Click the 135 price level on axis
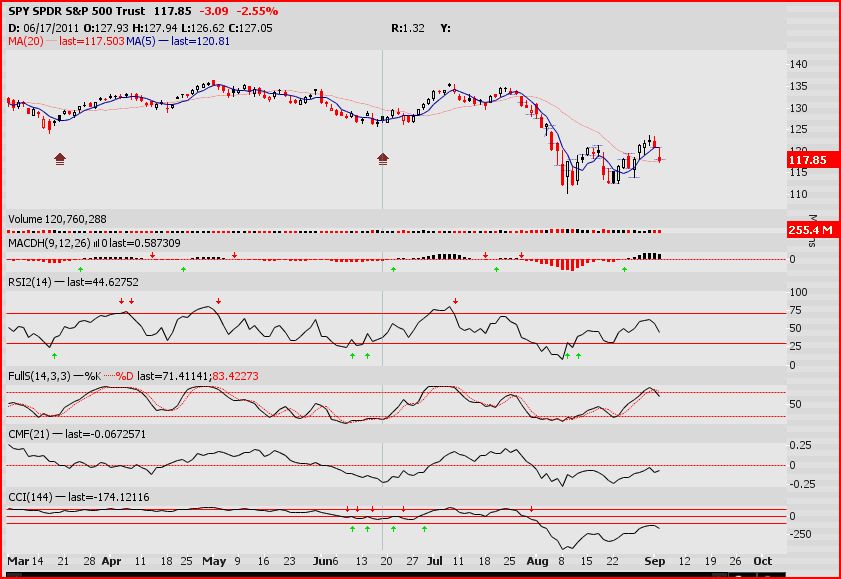841x579 pixels. pos(799,86)
